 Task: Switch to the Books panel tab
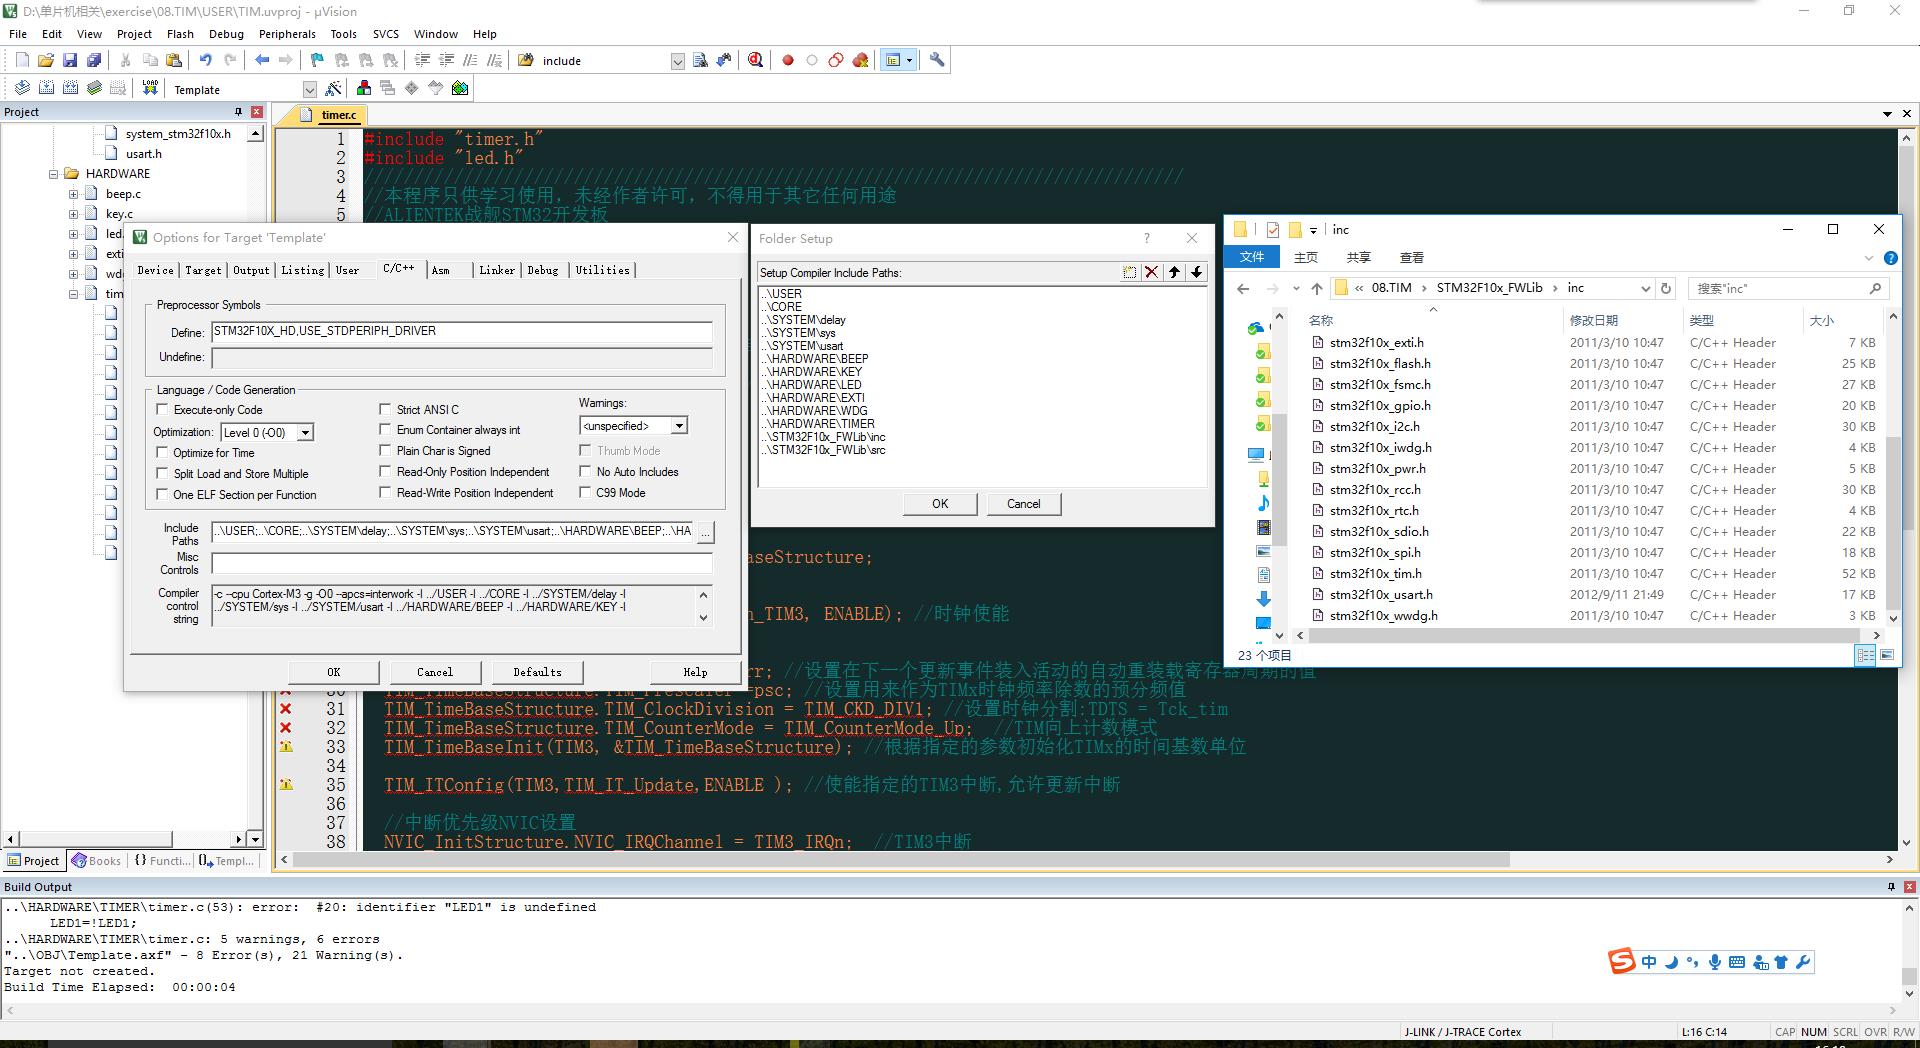coord(96,861)
